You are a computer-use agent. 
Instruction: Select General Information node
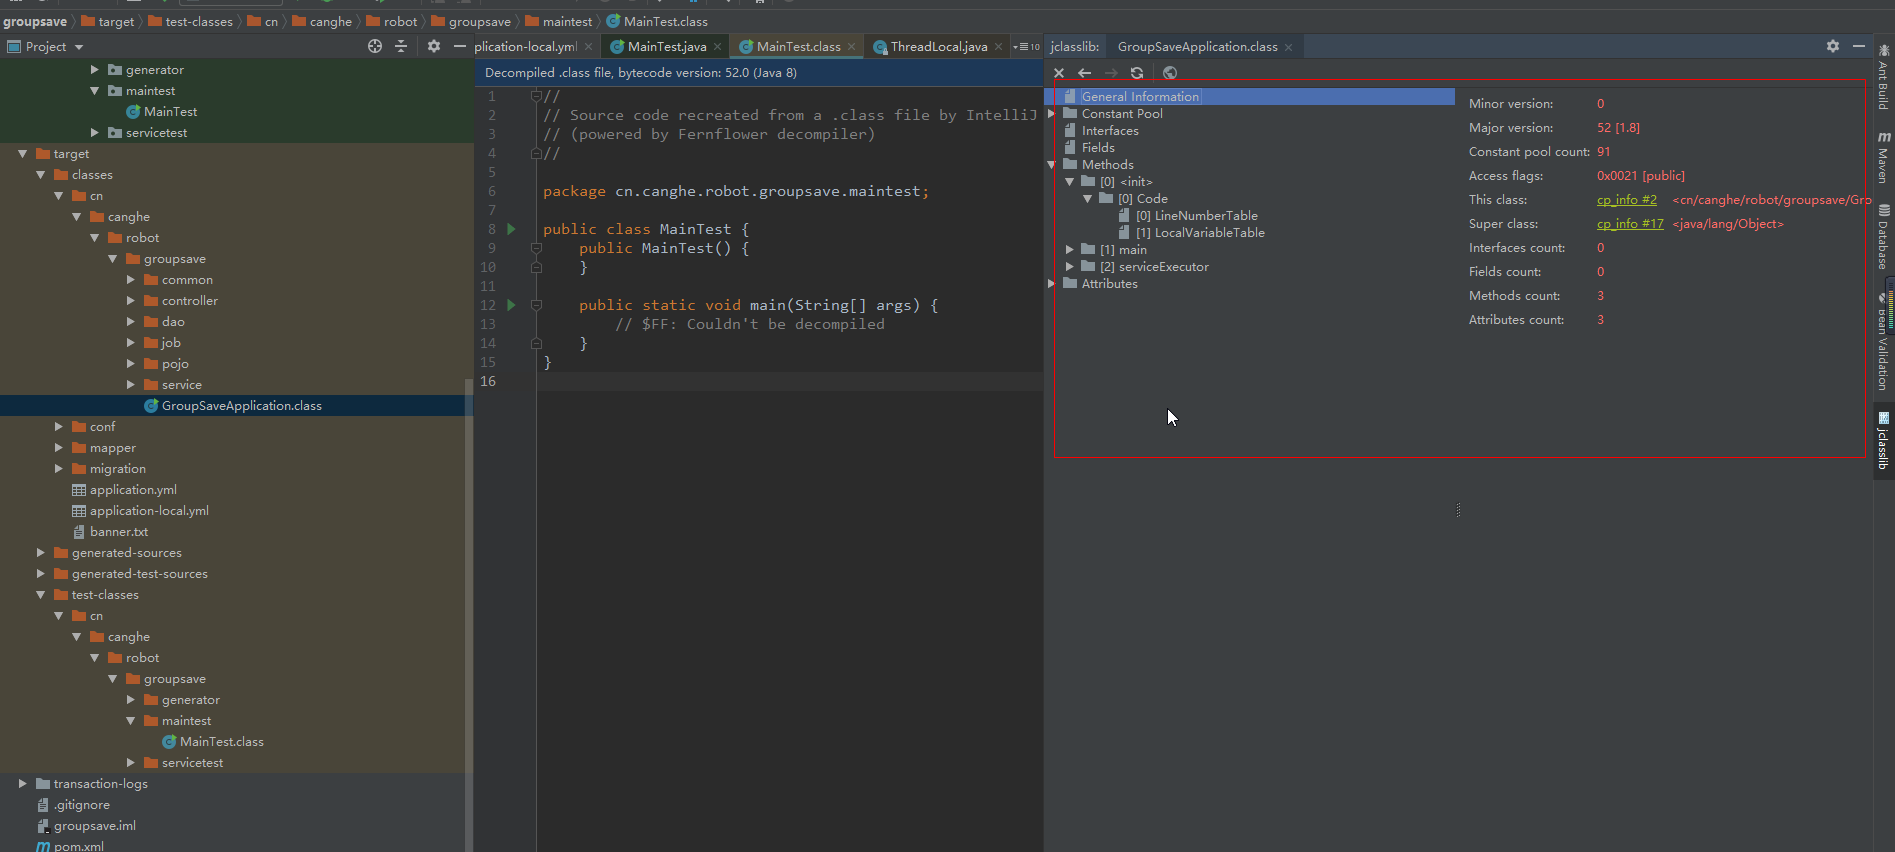(1140, 97)
